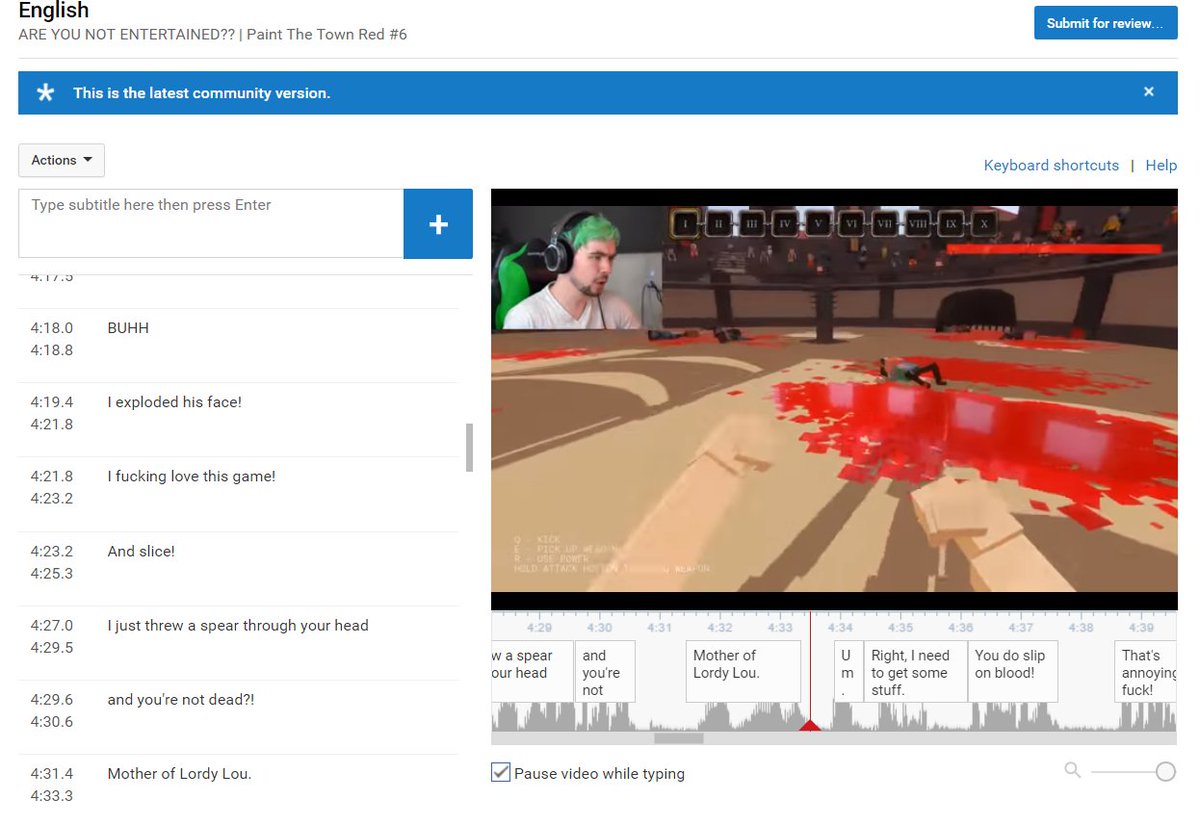The image size is (1200, 825).
Task: Click the magnifier zoom icon
Action: (1073, 770)
